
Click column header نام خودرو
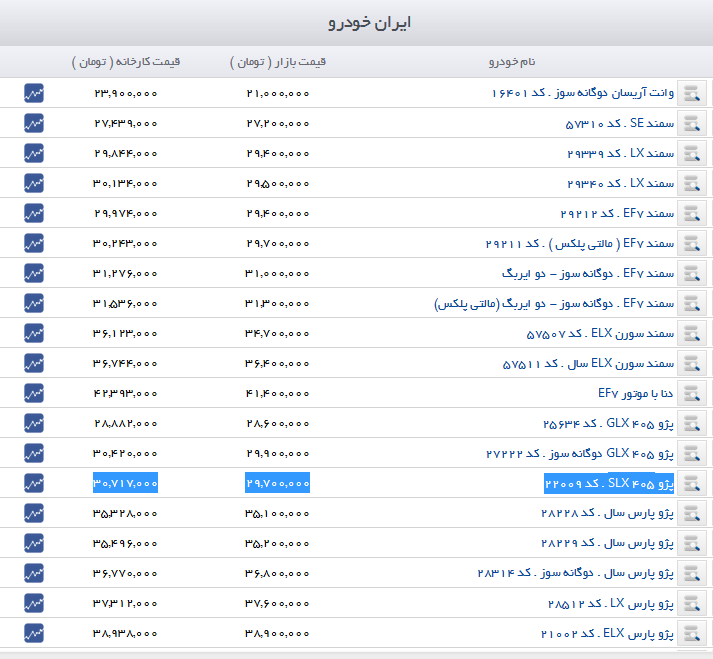coord(512,61)
